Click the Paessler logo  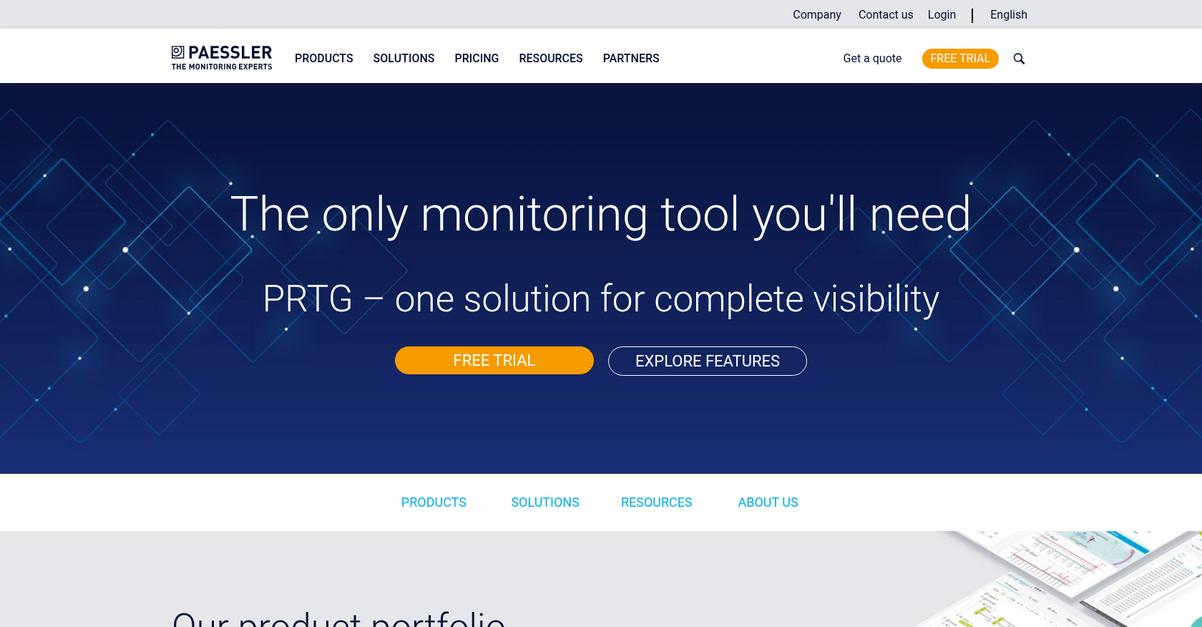pos(221,58)
